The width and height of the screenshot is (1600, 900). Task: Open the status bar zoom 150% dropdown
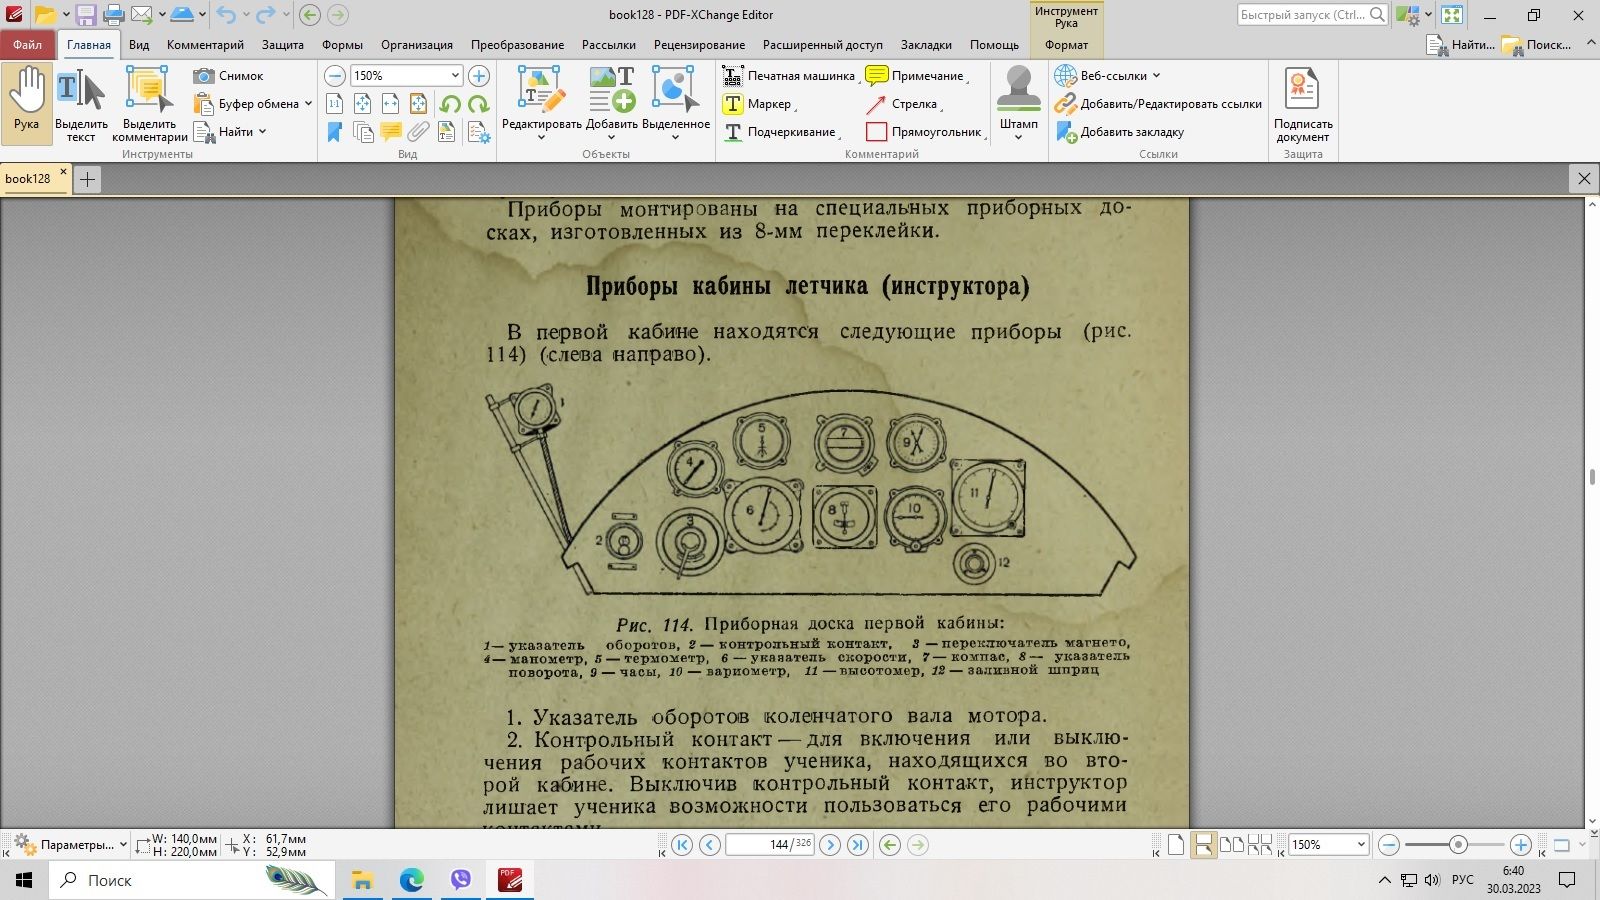point(1361,845)
